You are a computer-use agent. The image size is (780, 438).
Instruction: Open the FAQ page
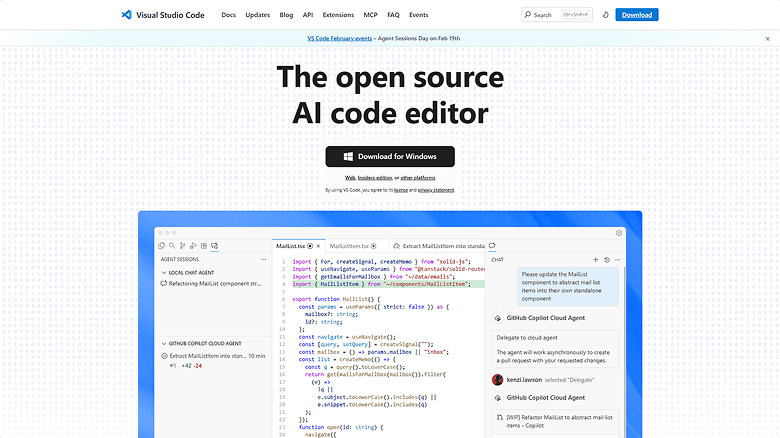point(393,15)
